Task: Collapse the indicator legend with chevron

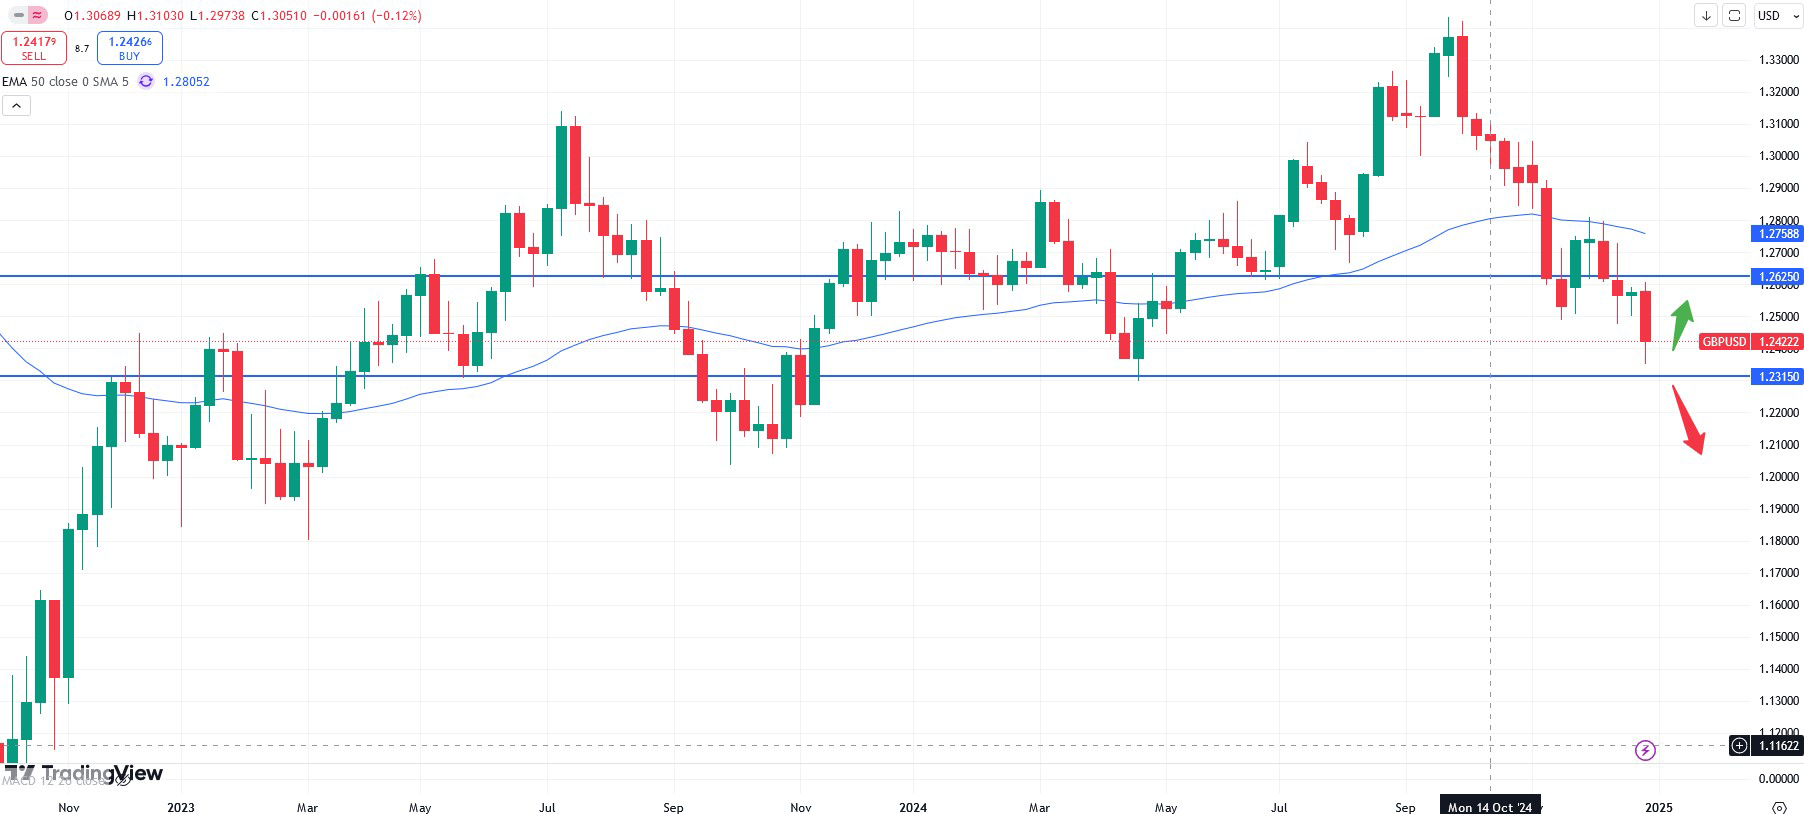Action: point(16,105)
